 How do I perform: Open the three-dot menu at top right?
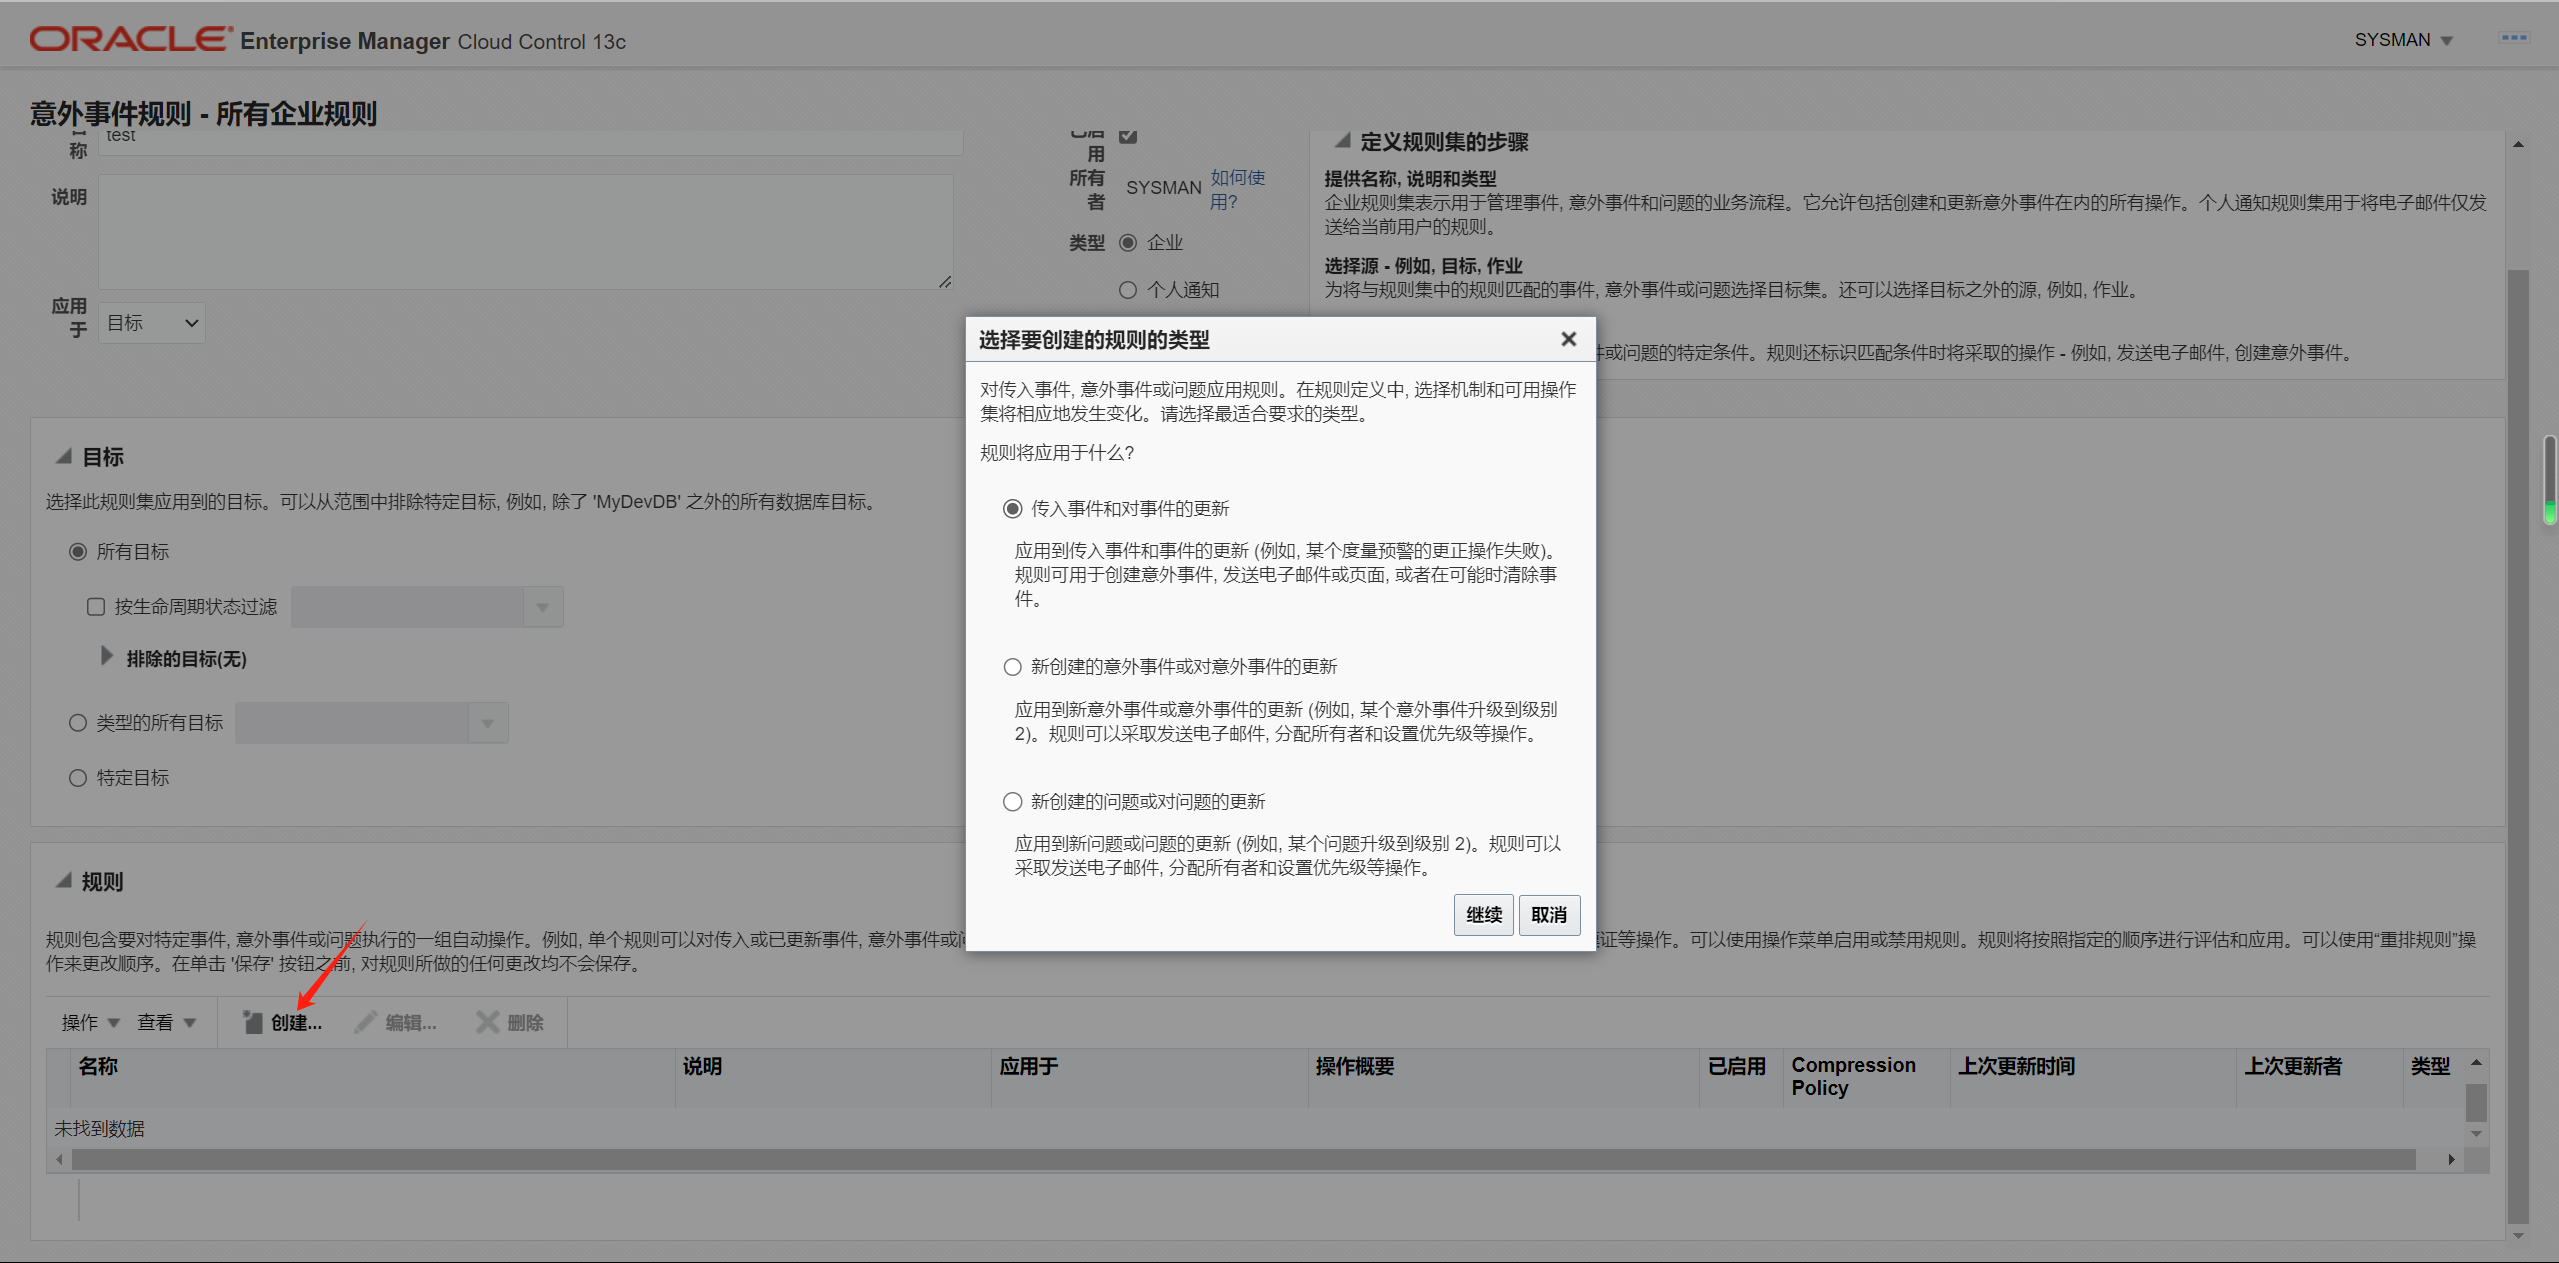(x=2513, y=38)
